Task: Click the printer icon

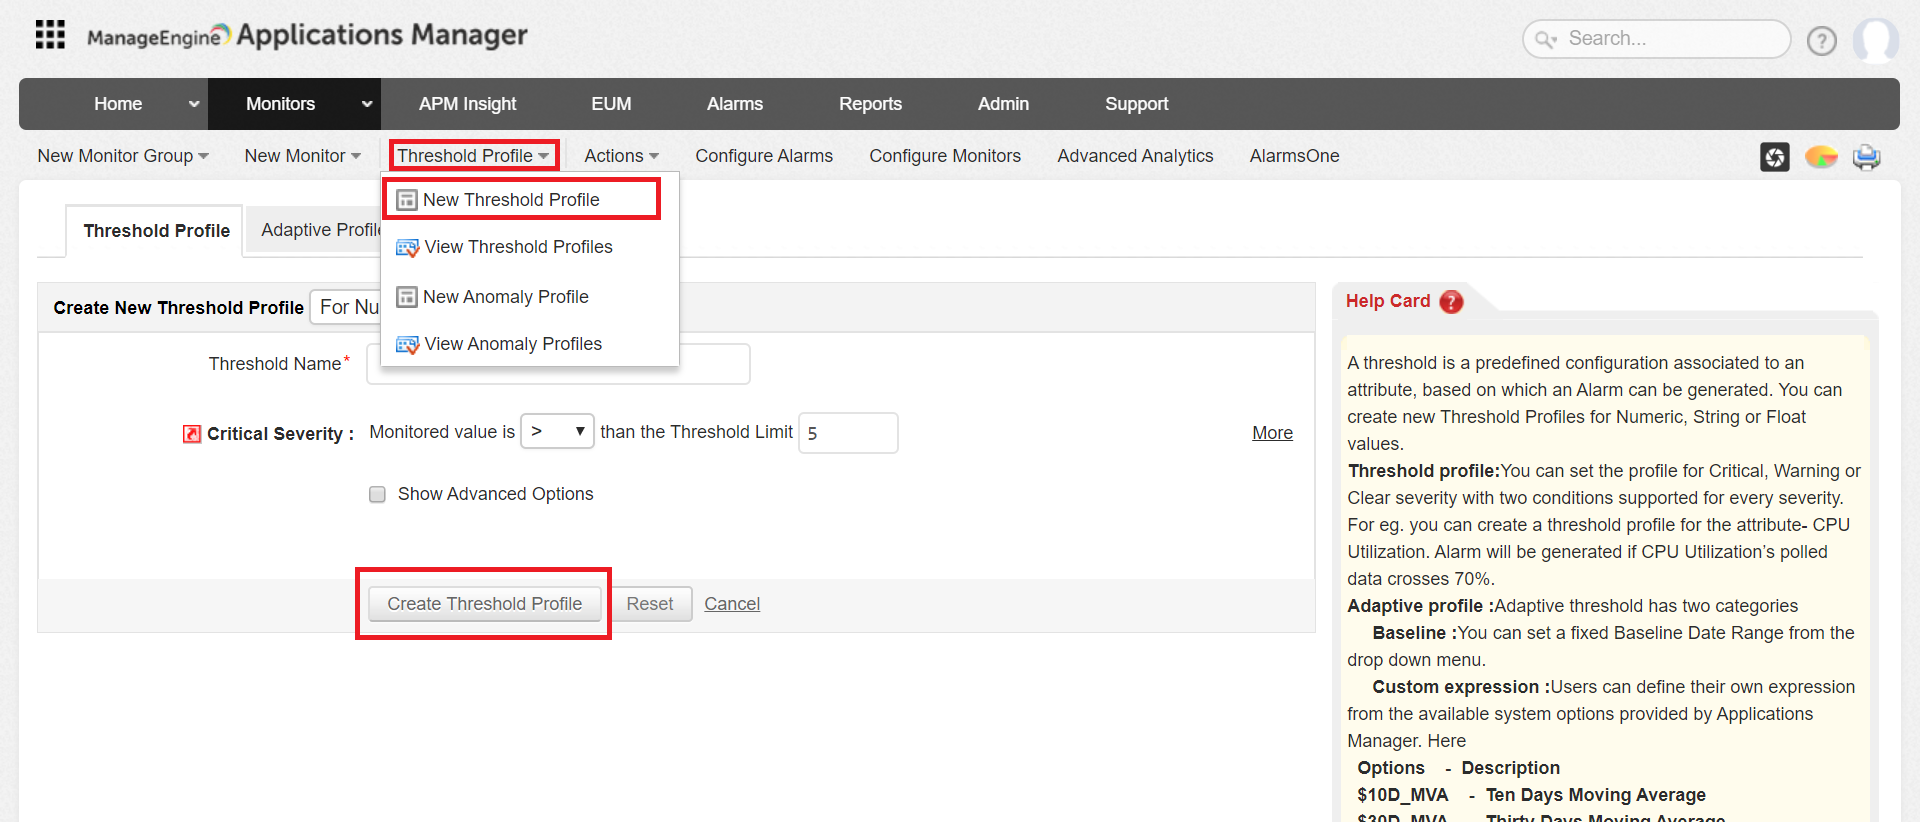Action: coord(1866,157)
